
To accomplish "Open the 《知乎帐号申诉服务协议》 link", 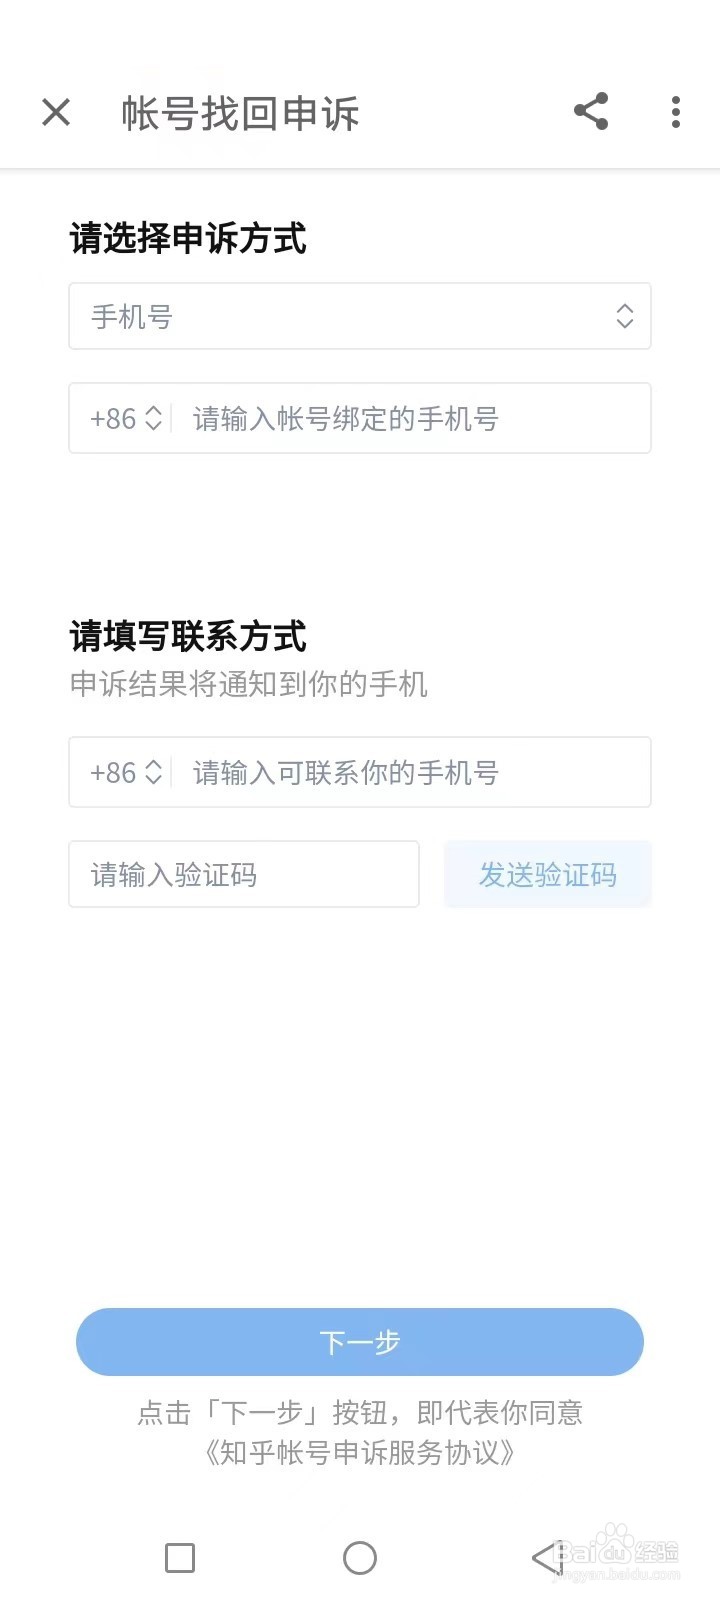I will click(x=360, y=1452).
